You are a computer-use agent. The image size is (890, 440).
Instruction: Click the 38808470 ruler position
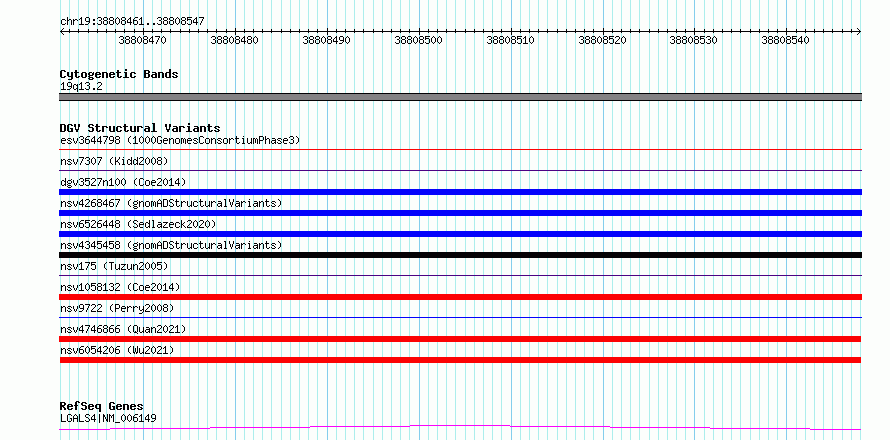142,41
